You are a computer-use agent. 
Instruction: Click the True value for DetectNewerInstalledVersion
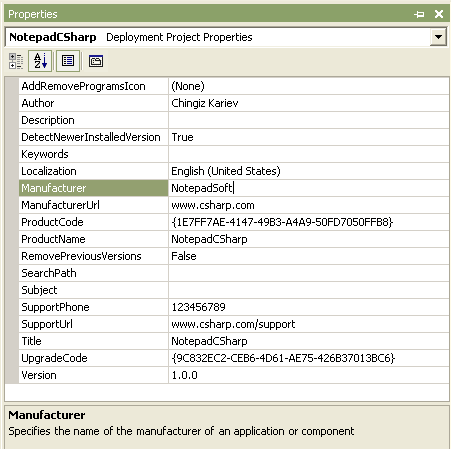[x=309, y=137]
